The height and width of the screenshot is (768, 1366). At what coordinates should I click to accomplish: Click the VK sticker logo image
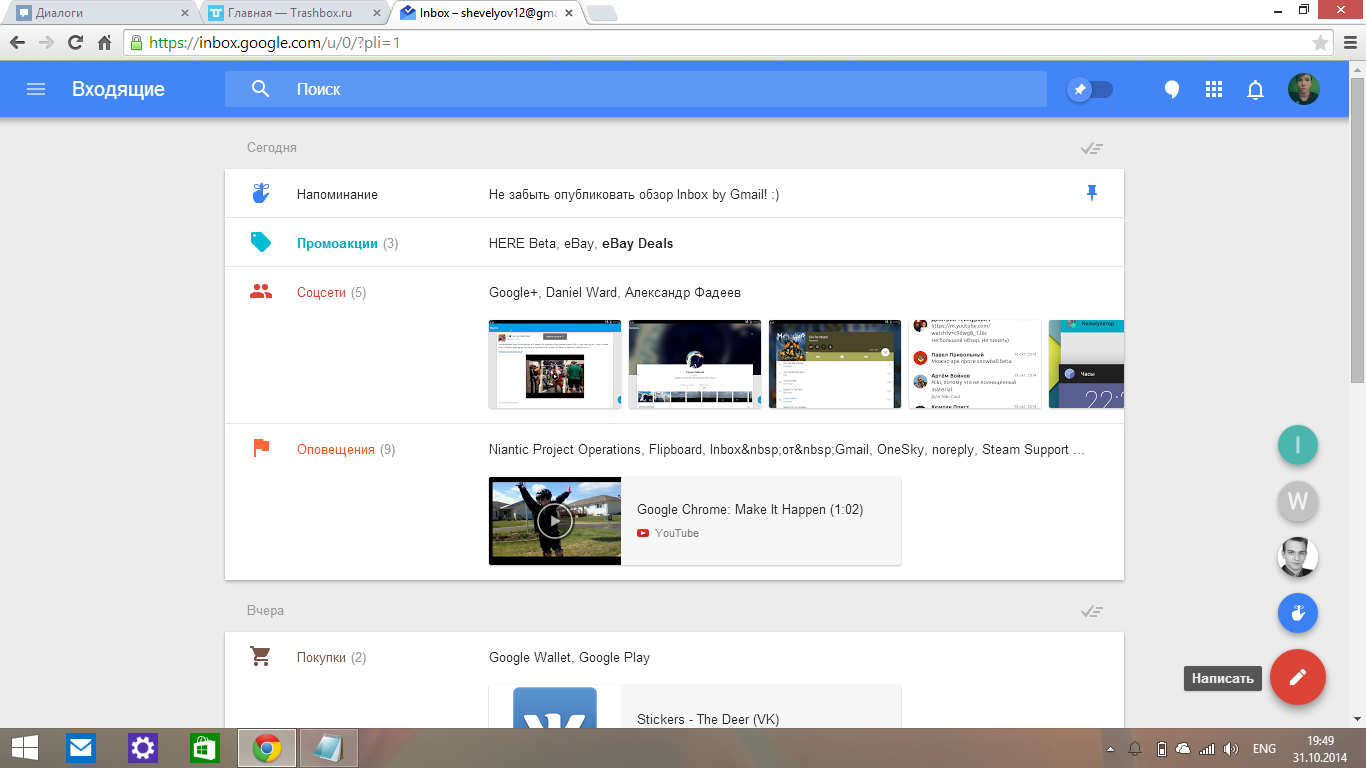click(555, 707)
